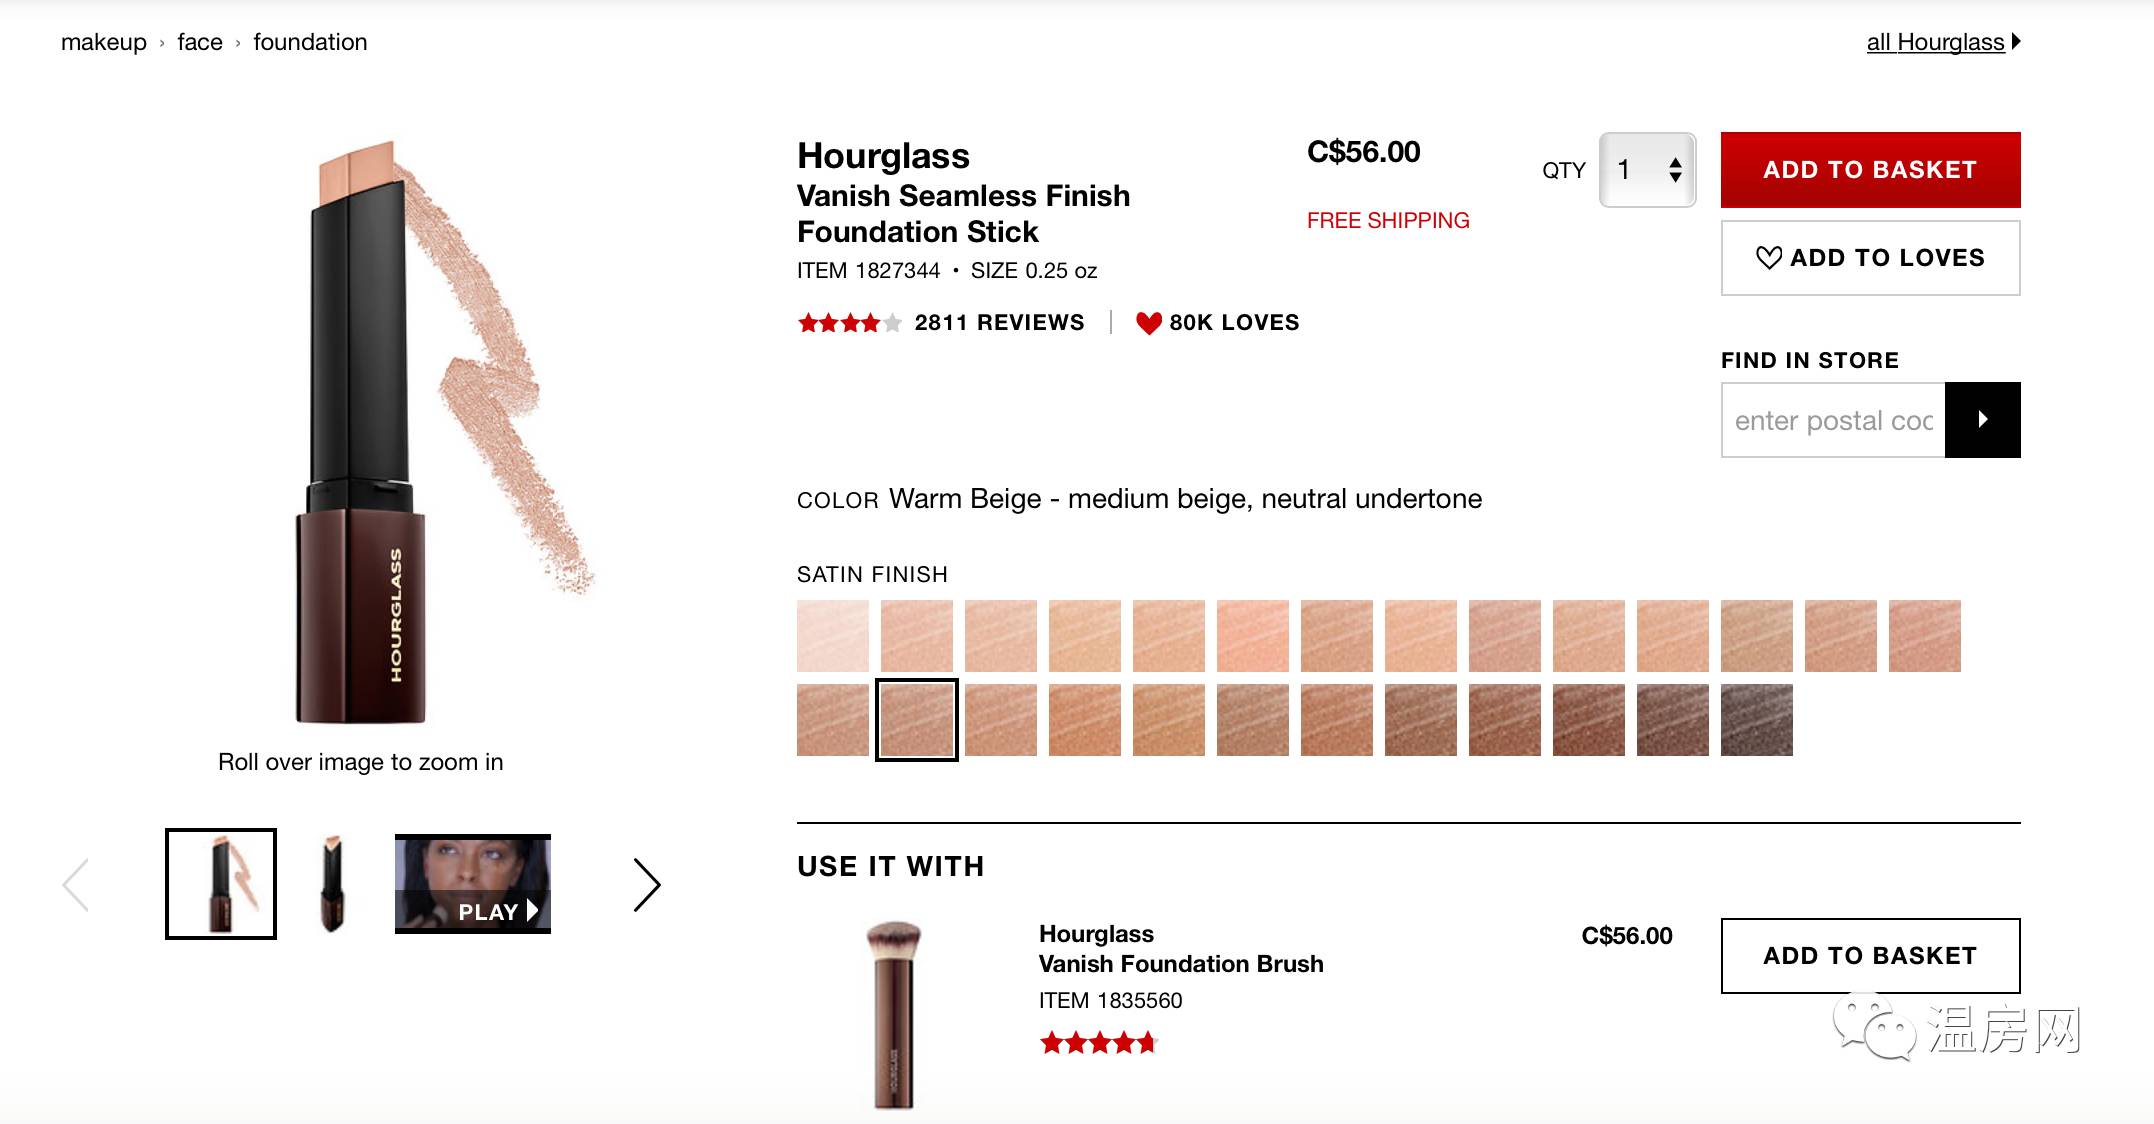Image resolution: width=2154 pixels, height=1124 pixels.
Task: Select the lightest shade swatch in first row
Action: click(833, 636)
